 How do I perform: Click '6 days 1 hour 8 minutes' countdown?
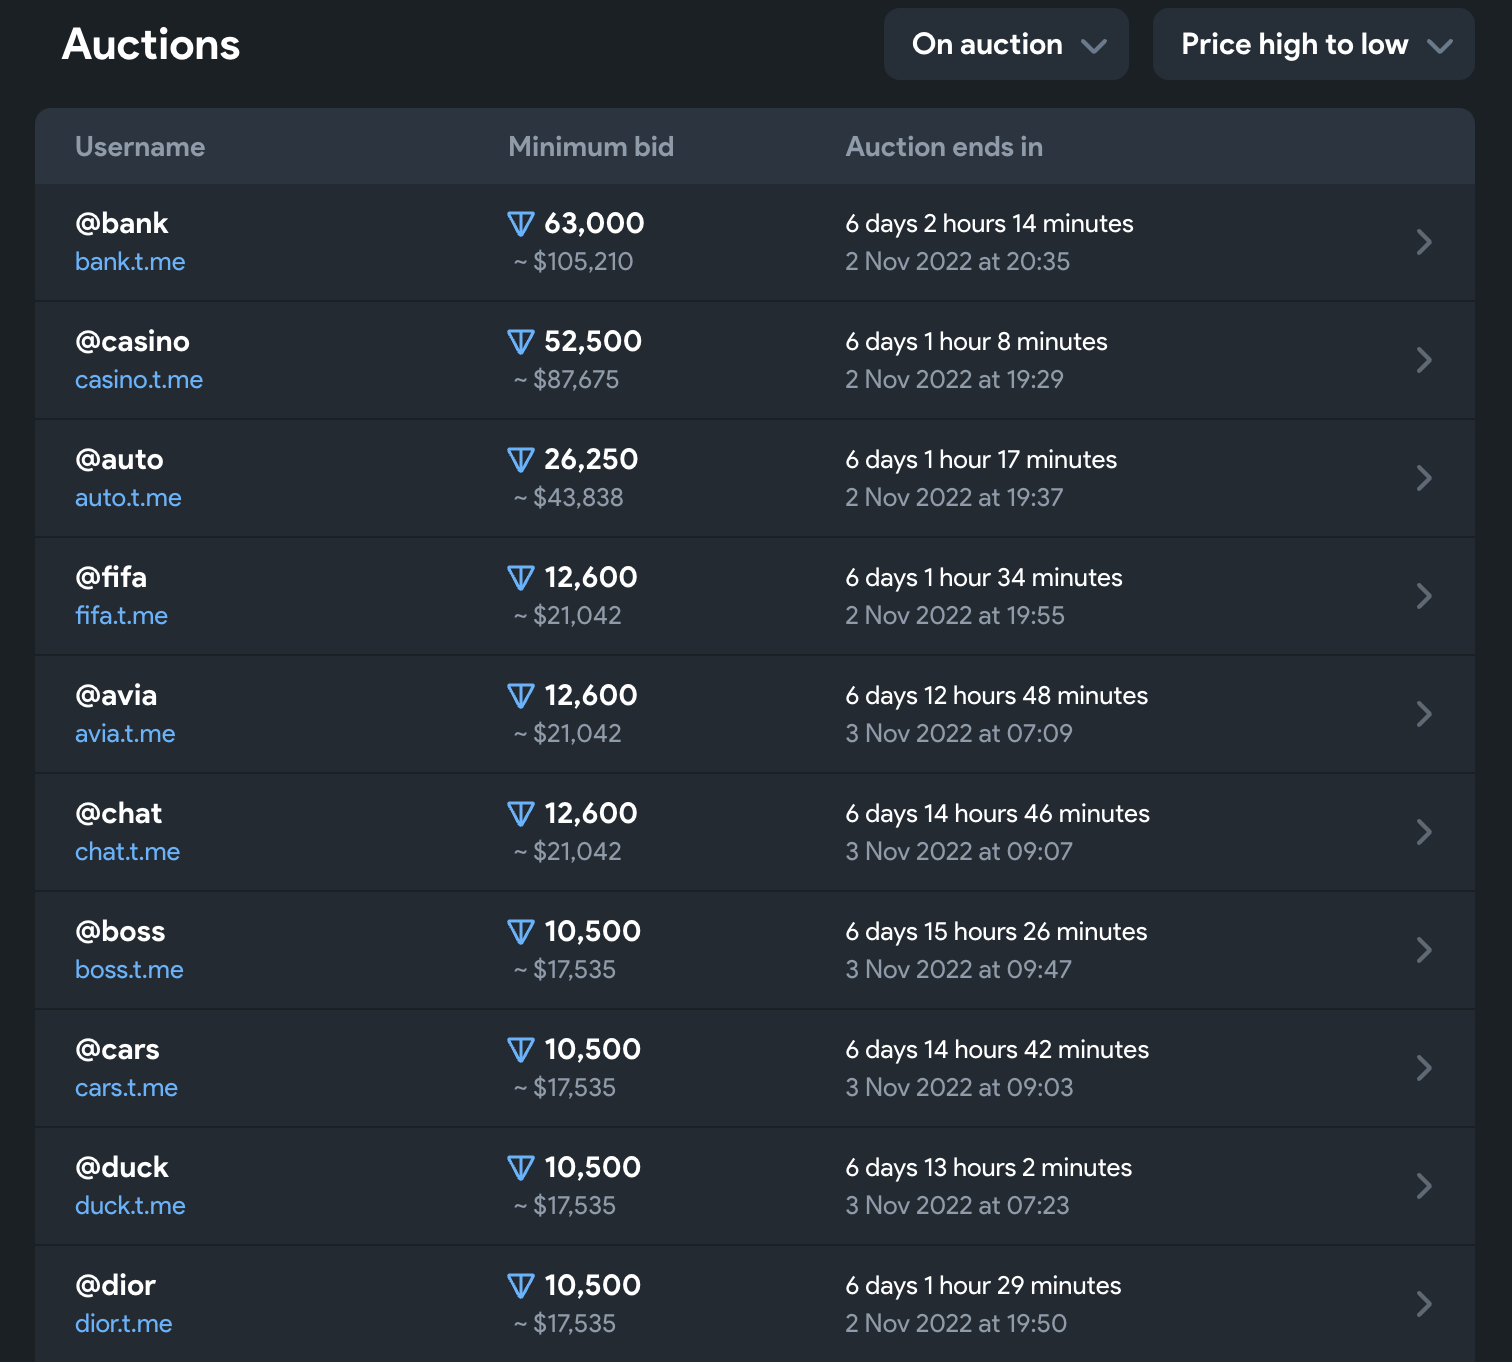[x=976, y=342]
